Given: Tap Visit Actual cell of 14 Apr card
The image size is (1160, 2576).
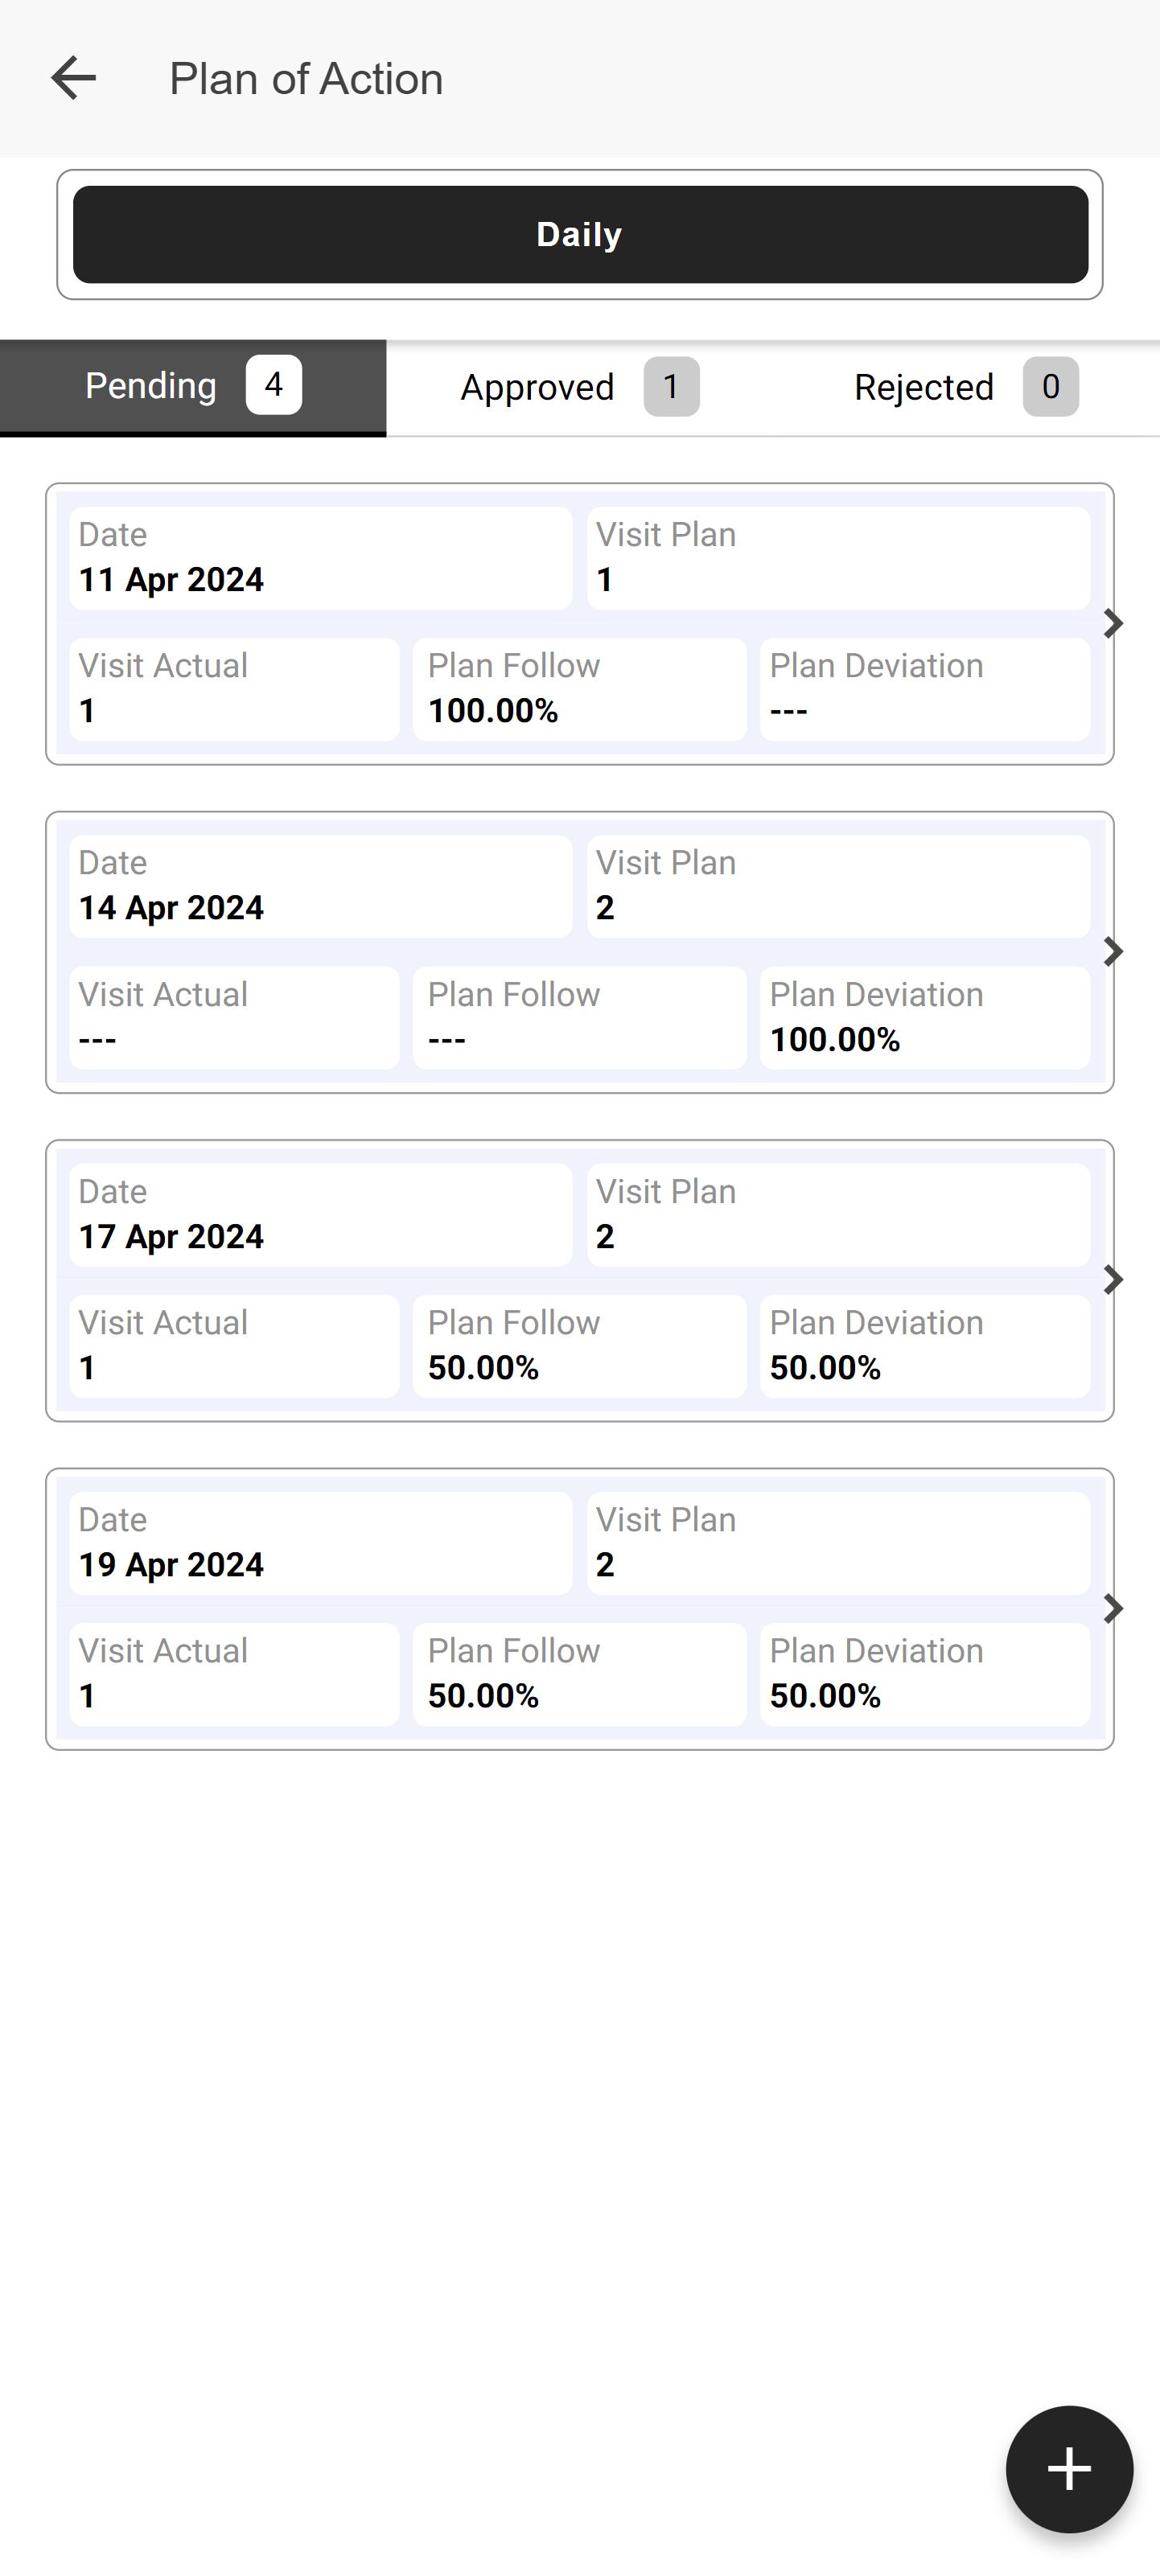Looking at the screenshot, I should click(234, 1018).
